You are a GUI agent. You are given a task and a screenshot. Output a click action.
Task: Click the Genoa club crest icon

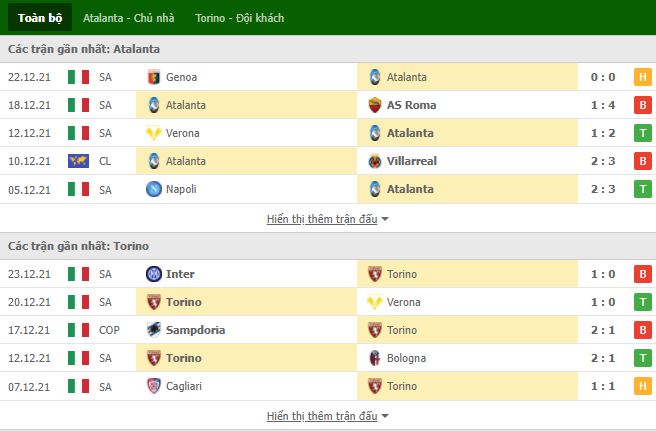point(154,77)
